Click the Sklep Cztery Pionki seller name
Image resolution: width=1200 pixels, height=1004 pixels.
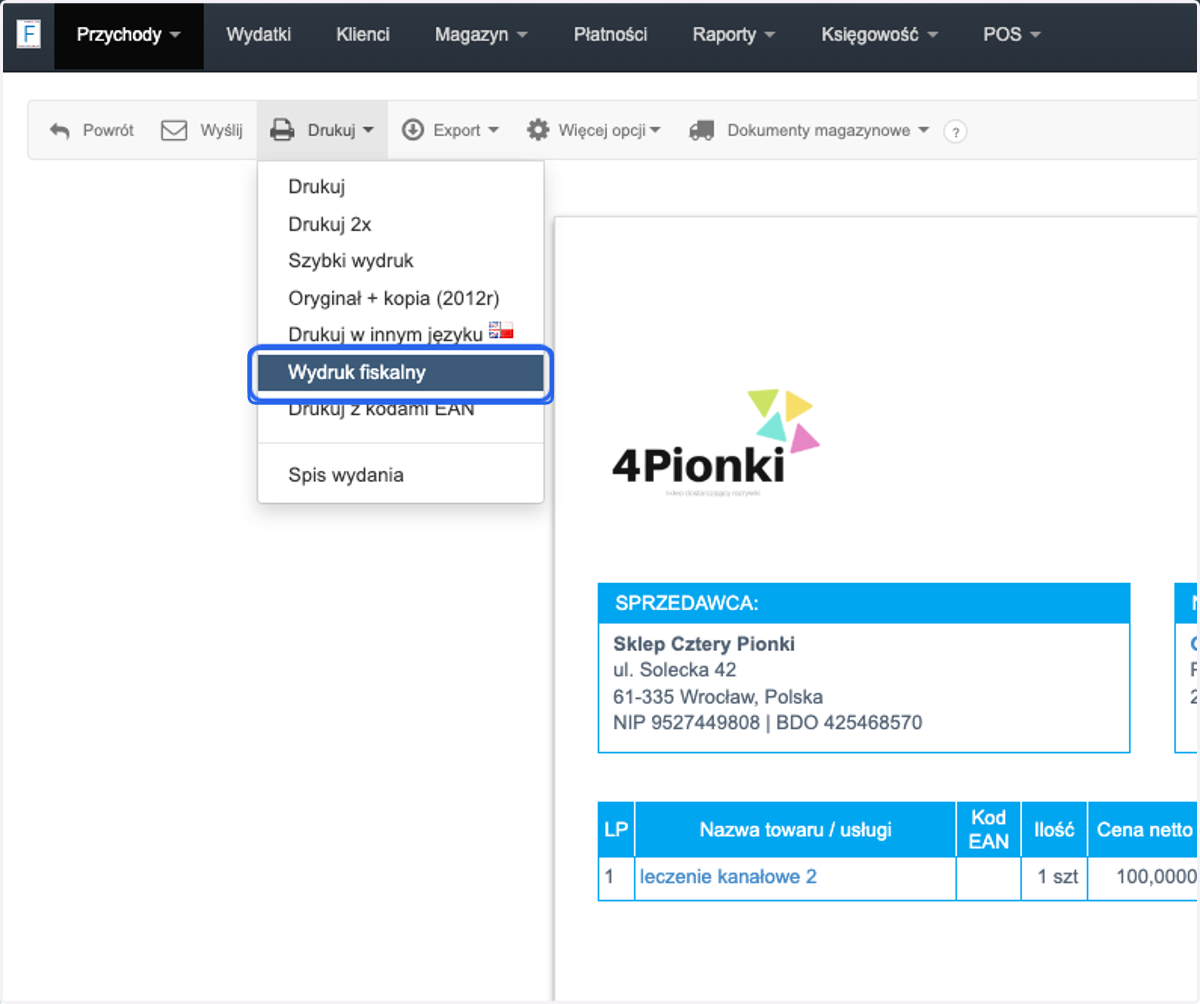(x=704, y=644)
